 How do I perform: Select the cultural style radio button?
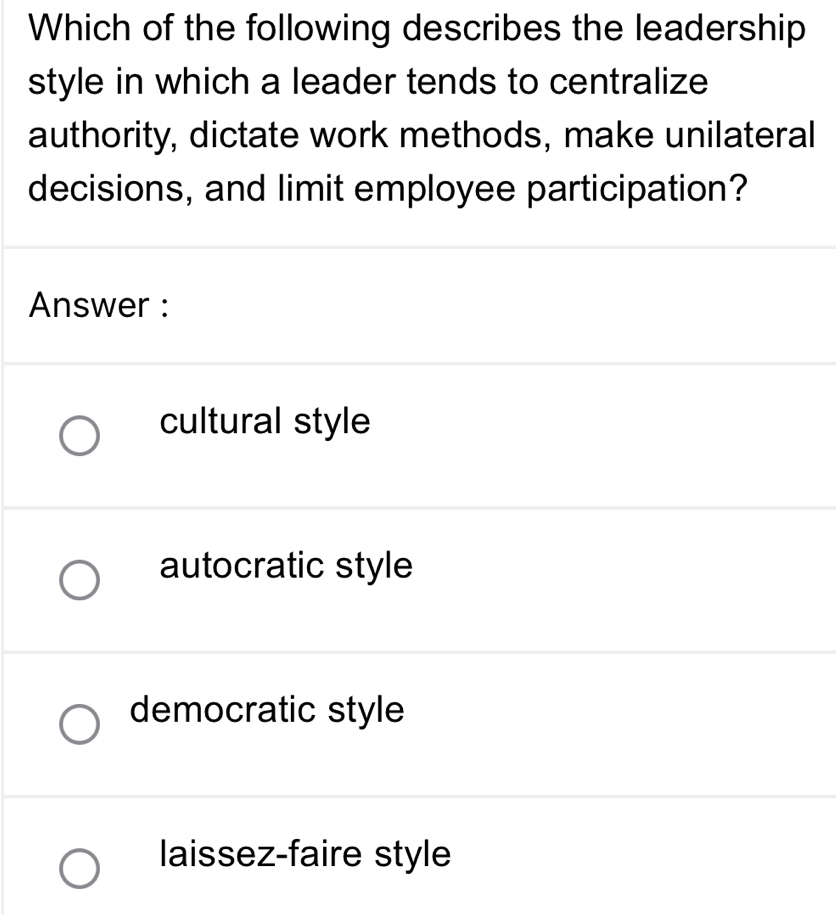[x=82, y=435]
